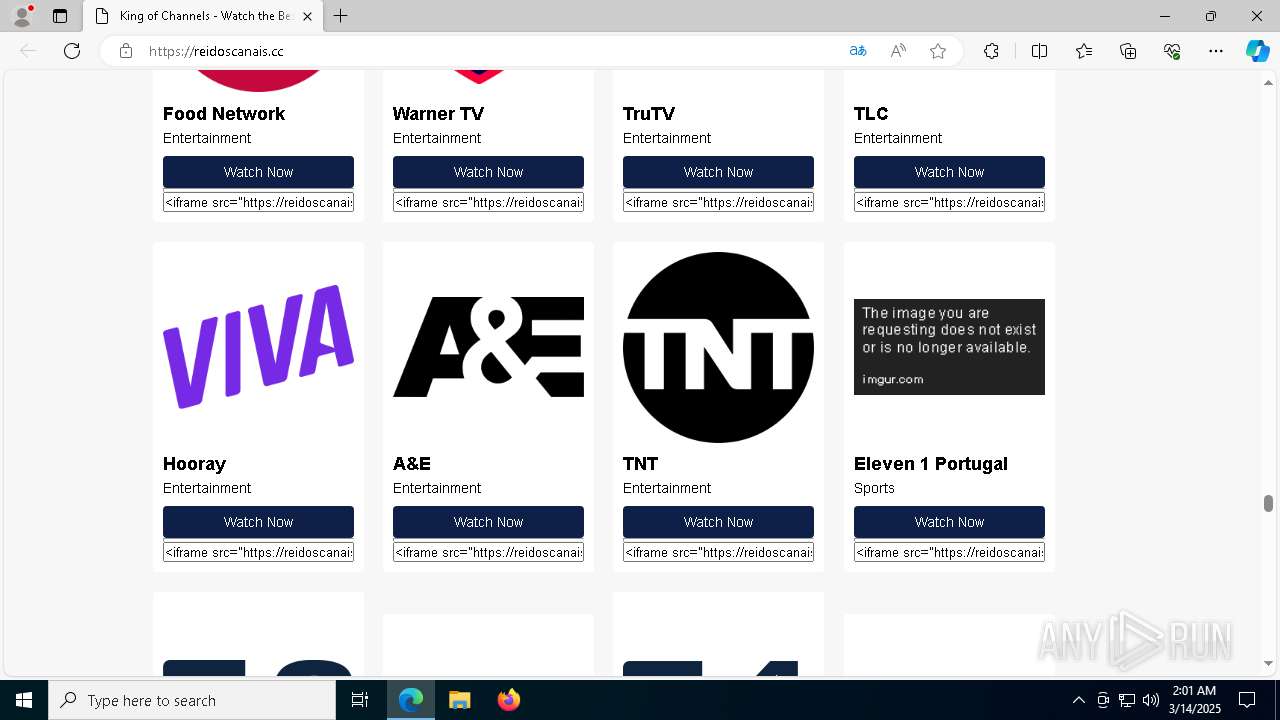View site information lock icon
The image size is (1280, 720).
click(126, 51)
